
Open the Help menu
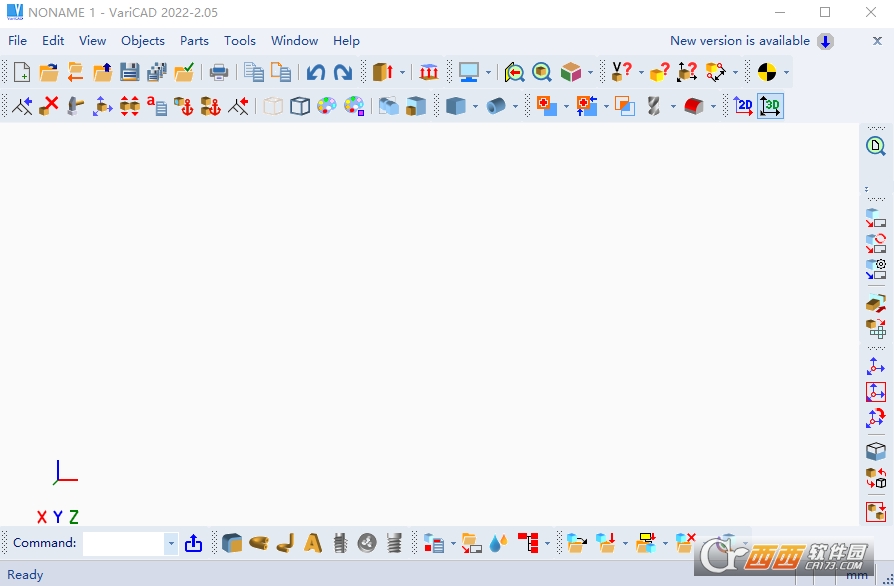(x=346, y=41)
